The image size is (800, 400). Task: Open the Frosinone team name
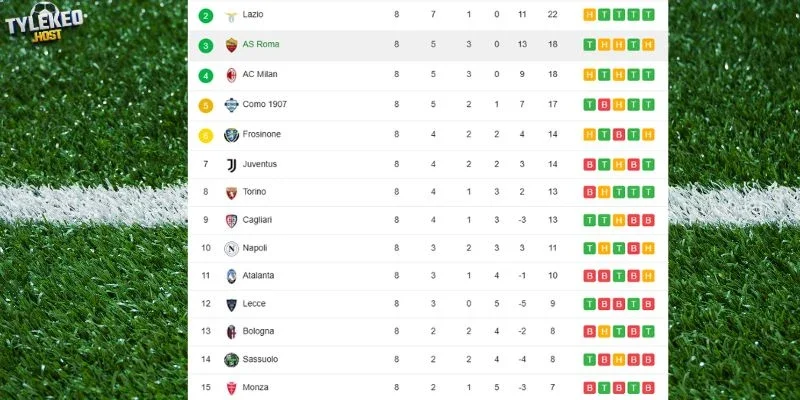(x=261, y=134)
